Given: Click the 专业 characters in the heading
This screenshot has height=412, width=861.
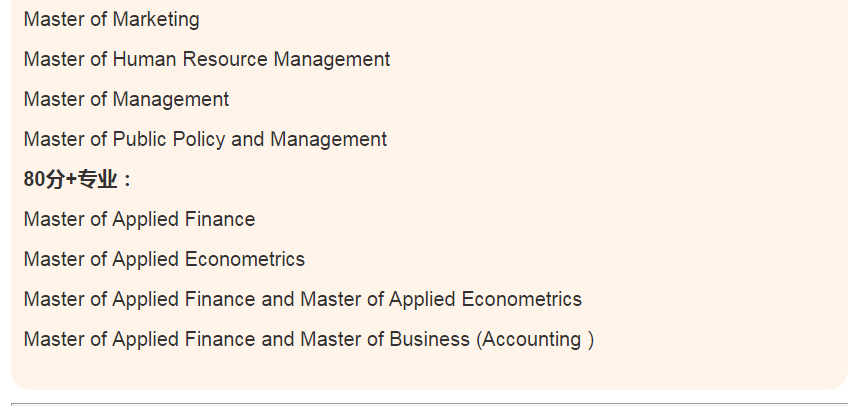Looking at the screenshot, I should (x=98, y=179).
